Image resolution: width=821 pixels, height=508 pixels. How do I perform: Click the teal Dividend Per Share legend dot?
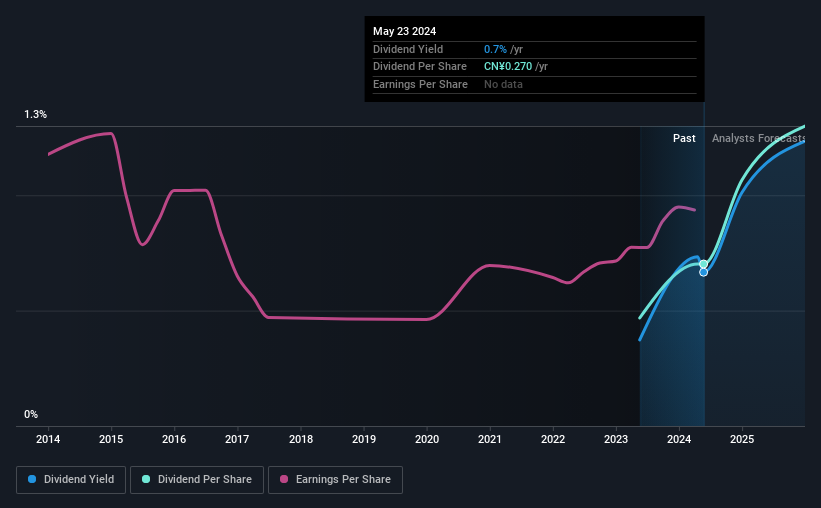point(146,479)
